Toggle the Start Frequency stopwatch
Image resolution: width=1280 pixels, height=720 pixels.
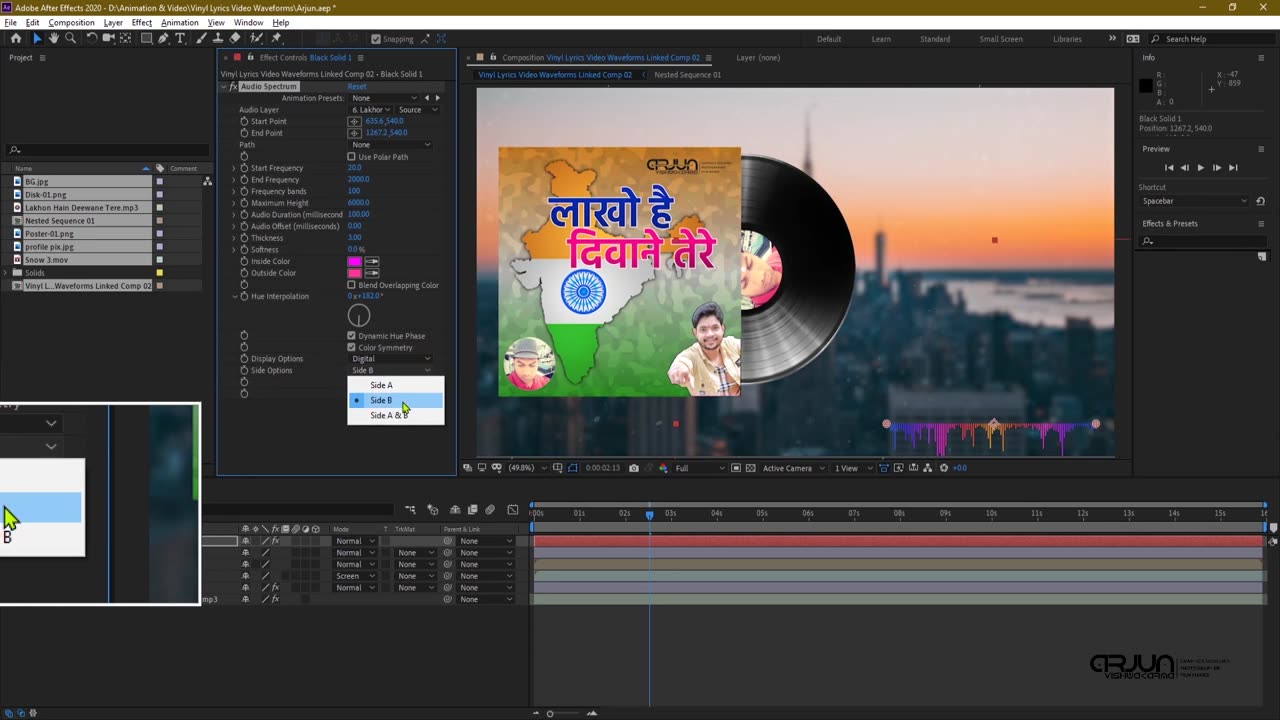click(x=244, y=168)
